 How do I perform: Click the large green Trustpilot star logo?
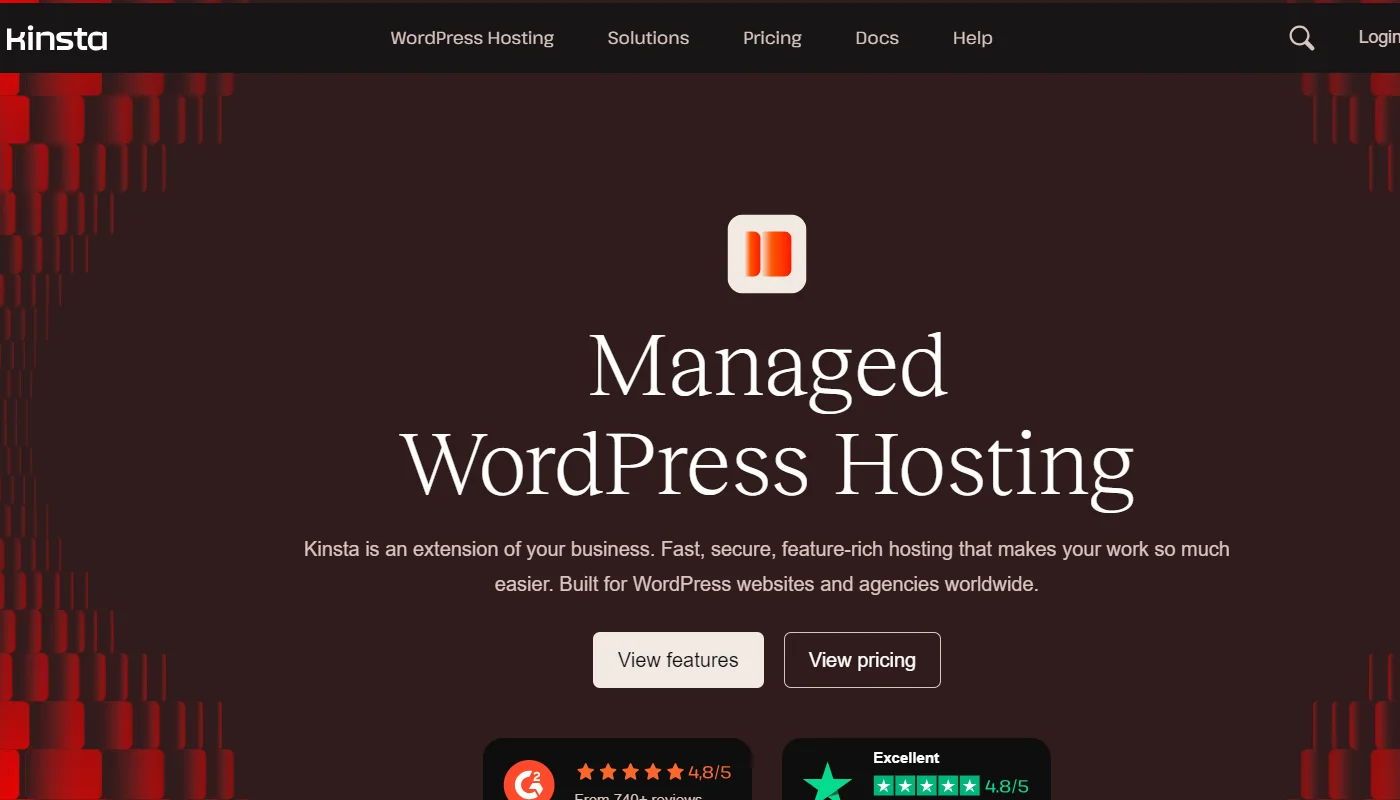[x=827, y=782]
